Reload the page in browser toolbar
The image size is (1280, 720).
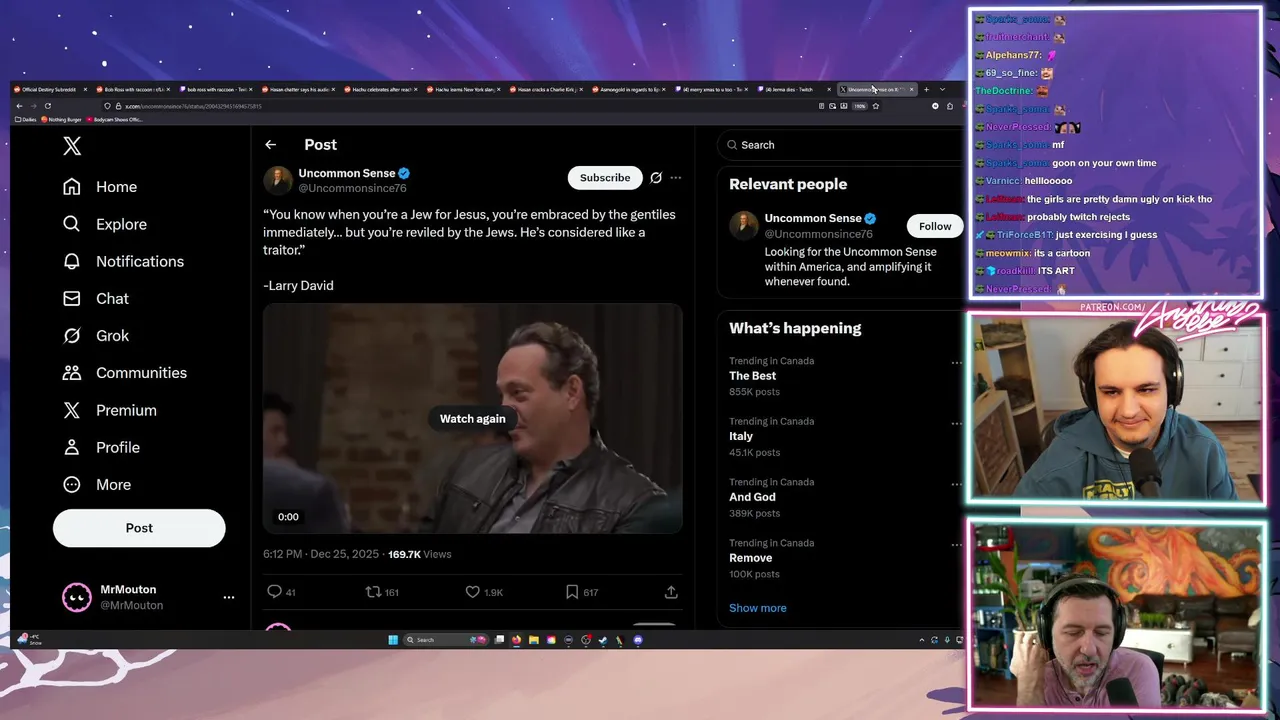47,106
